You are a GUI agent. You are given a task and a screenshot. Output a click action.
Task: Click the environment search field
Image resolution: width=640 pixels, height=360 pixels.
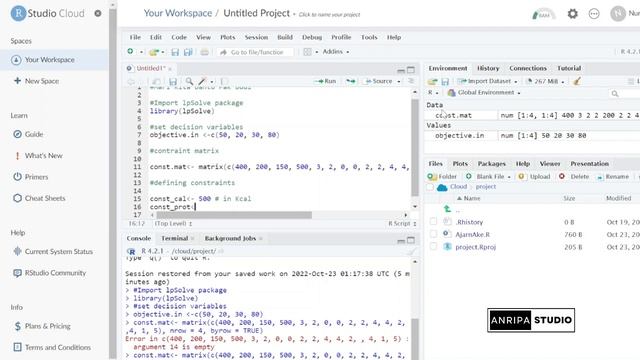[624, 94]
